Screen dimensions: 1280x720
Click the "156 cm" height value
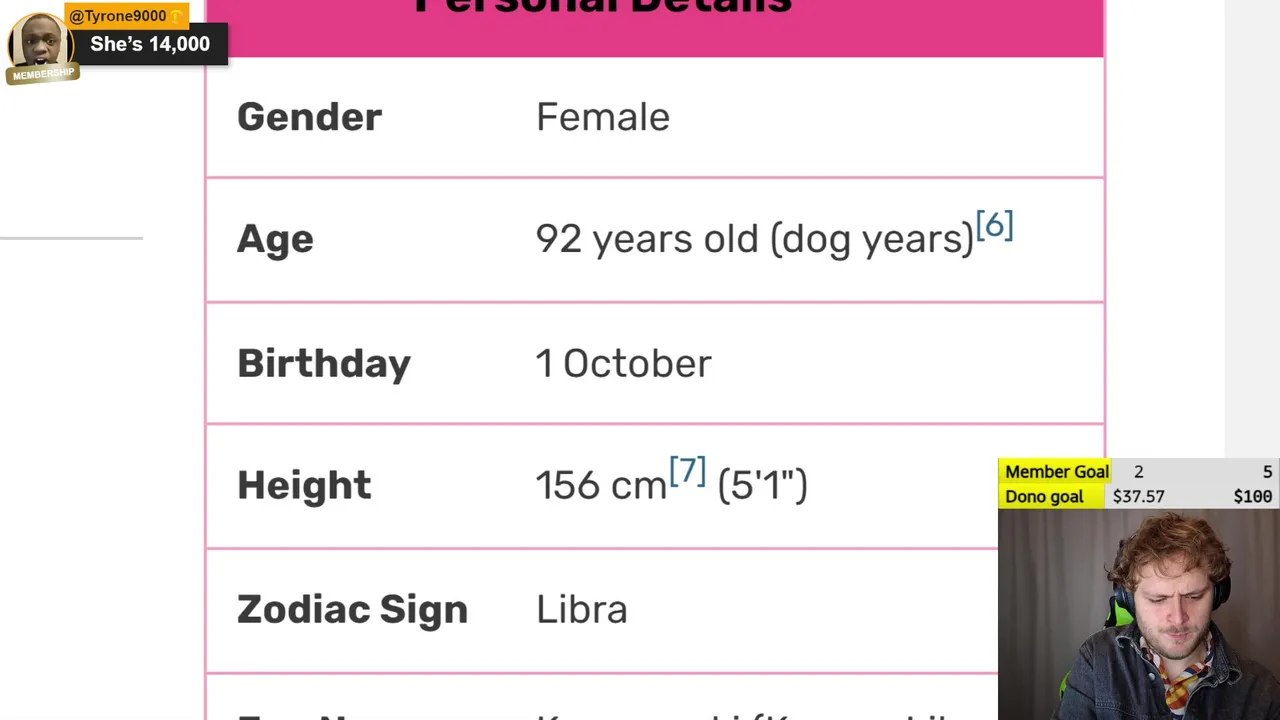tap(600, 486)
